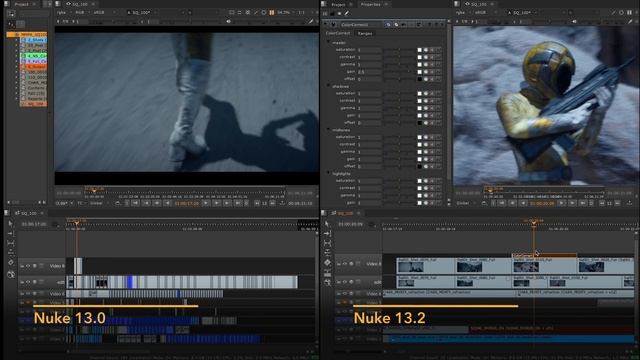This screenshot has height=360, width=640.
Task: Select the sq_100 timeline tab in Nuke 13.2
Action: tap(345, 213)
